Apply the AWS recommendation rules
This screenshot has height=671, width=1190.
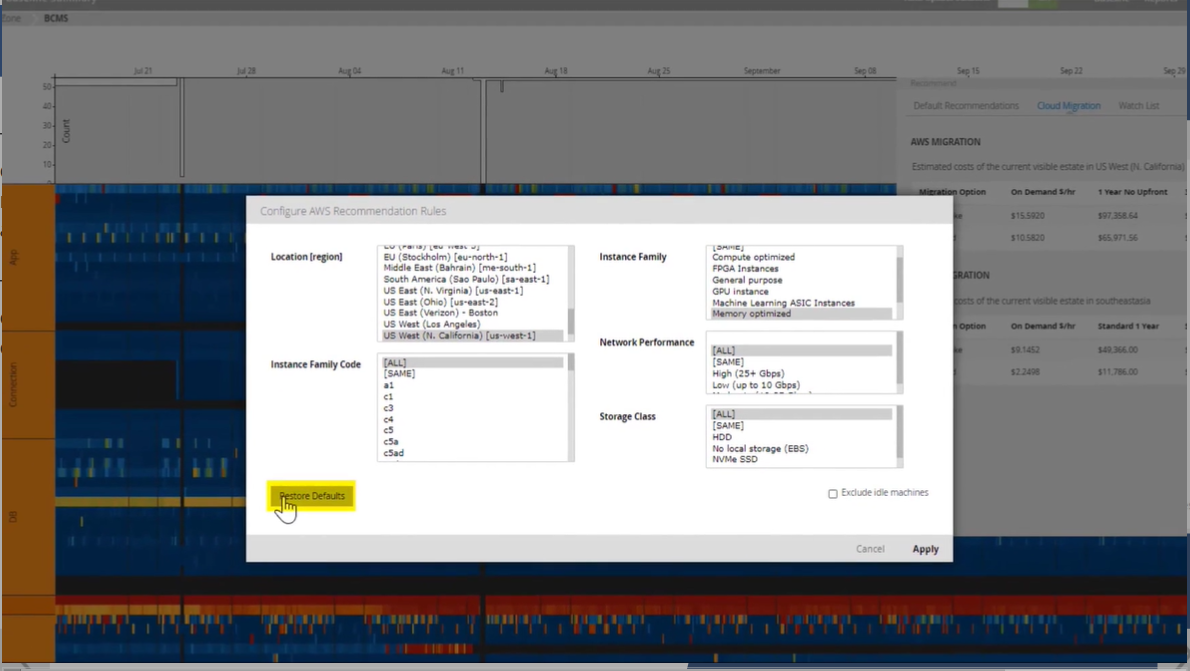[925, 549]
